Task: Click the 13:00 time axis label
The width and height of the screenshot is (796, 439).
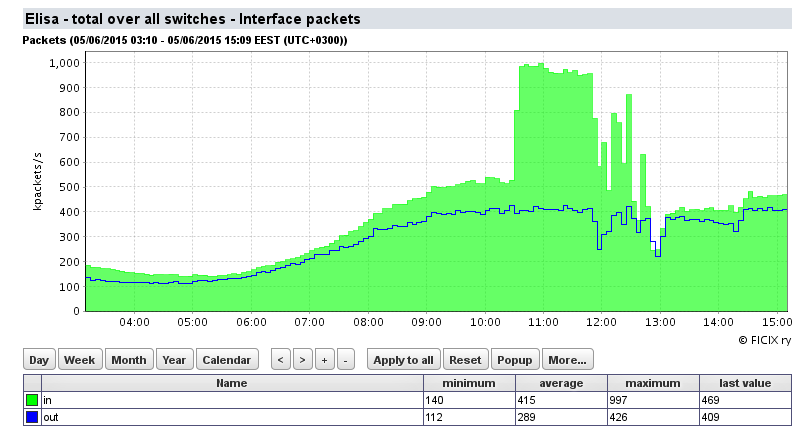Action: point(660,322)
